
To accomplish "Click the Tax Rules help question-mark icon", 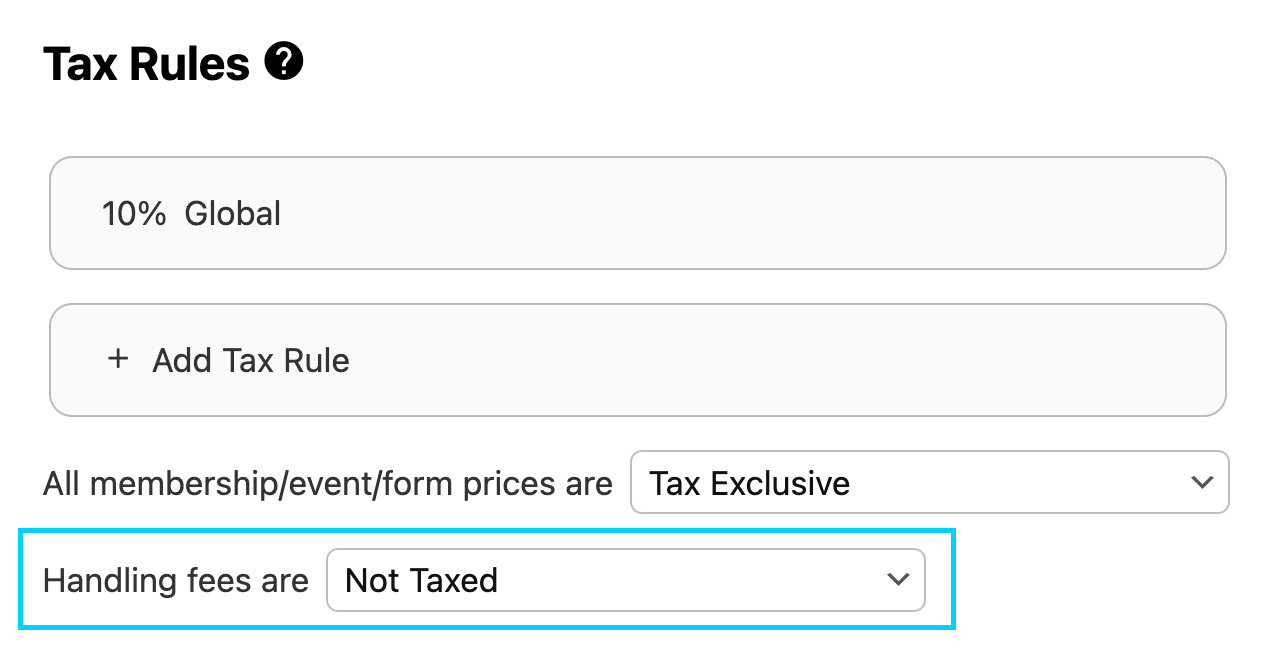I will click(x=284, y=63).
